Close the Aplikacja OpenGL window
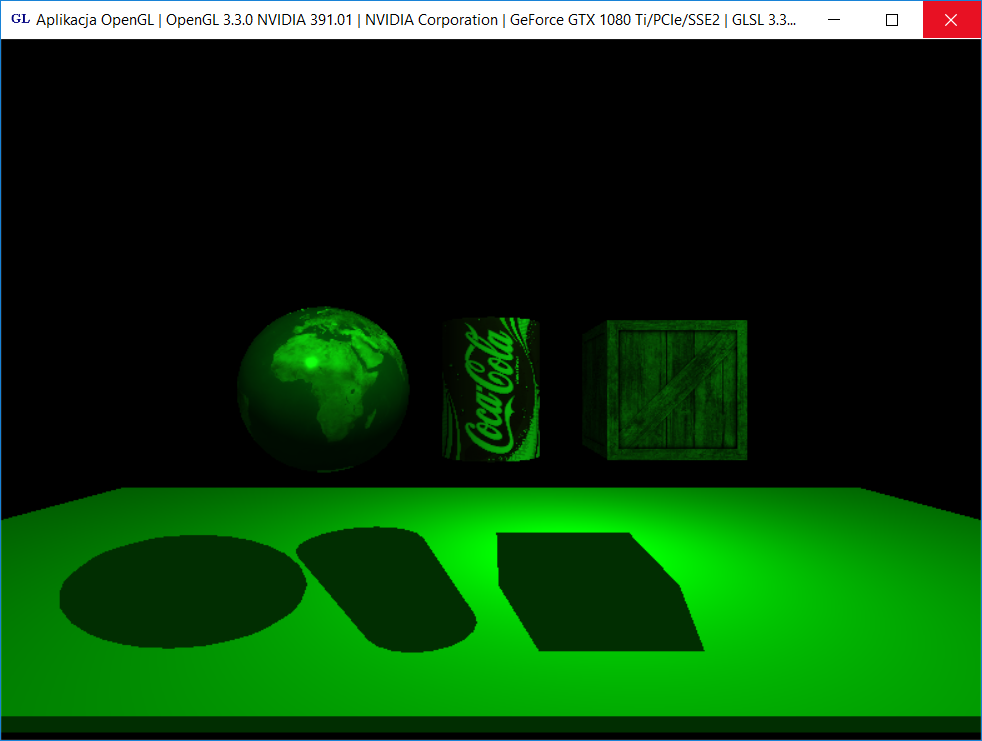This screenshot has width=982, height=741. pos(951,19)
